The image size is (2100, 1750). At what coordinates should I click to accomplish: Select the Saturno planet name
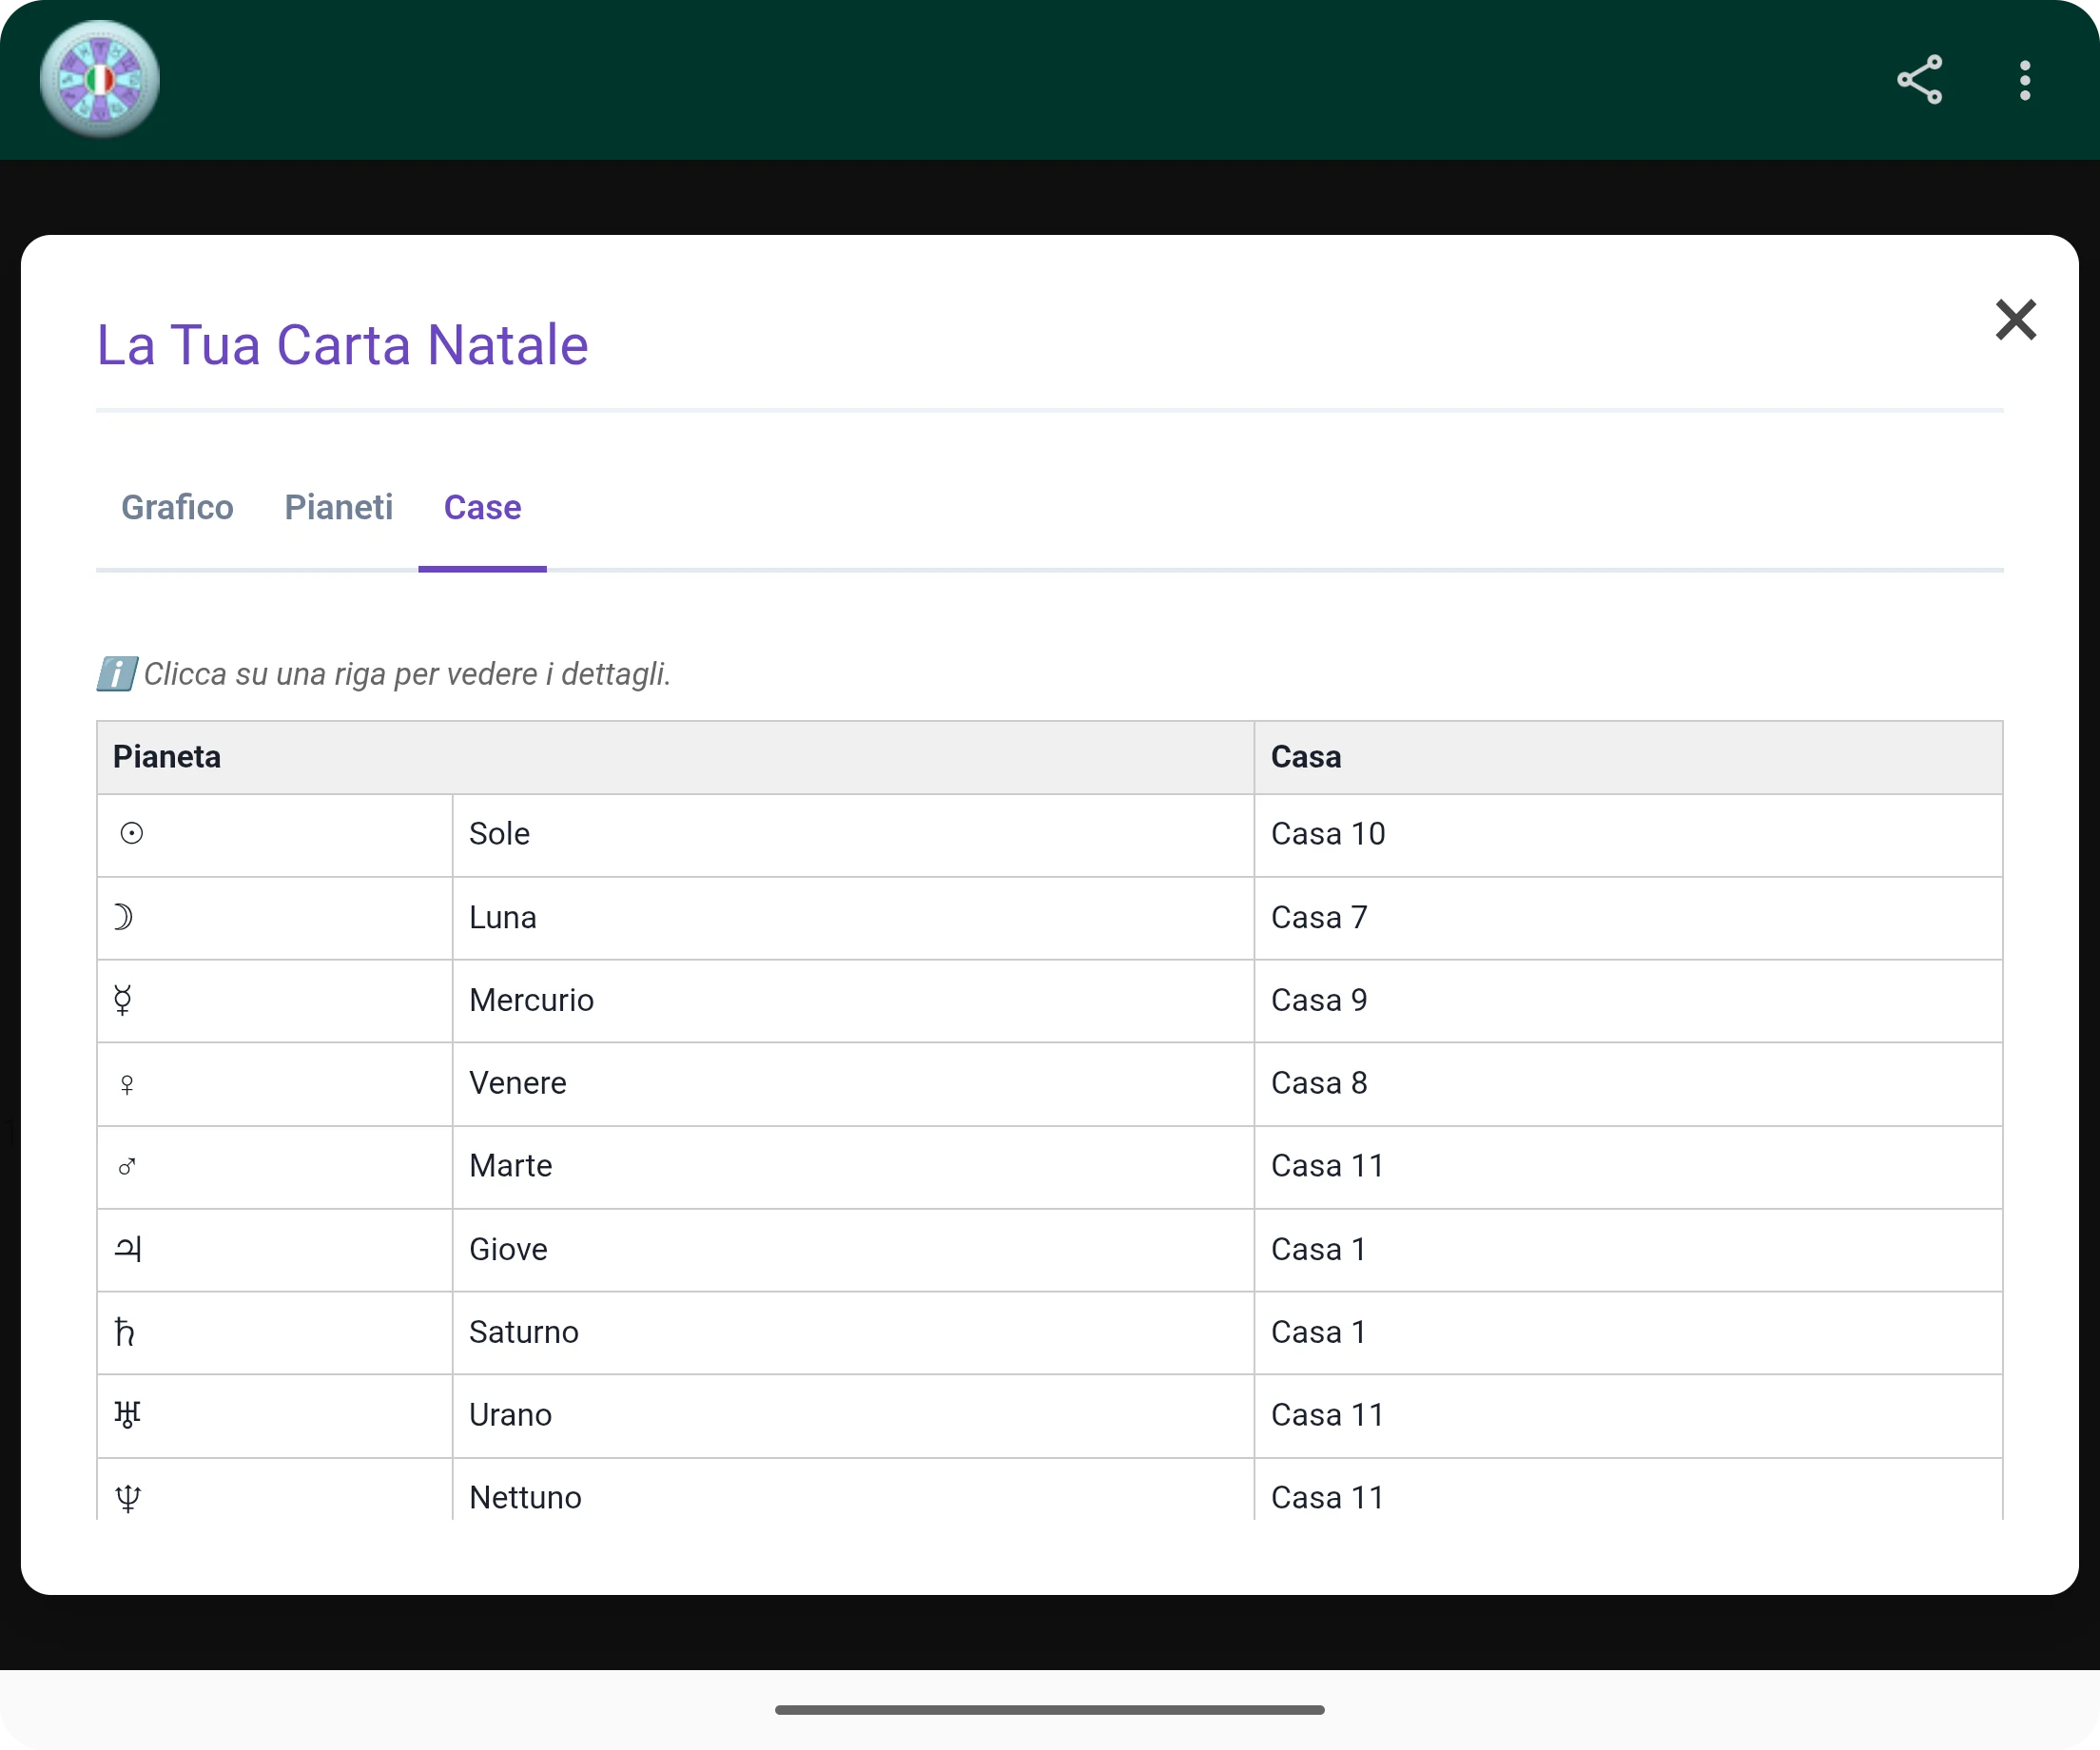point(524,1332)
